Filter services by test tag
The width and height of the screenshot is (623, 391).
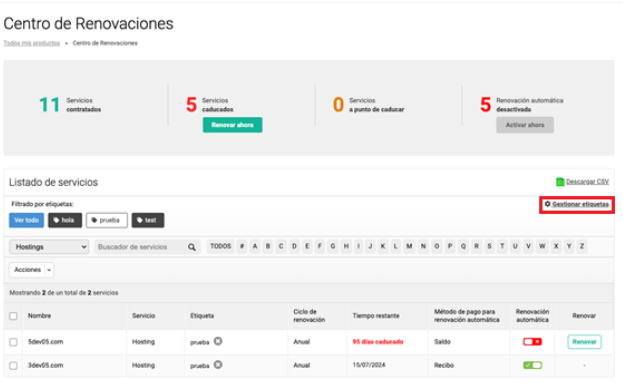(148, 220)
